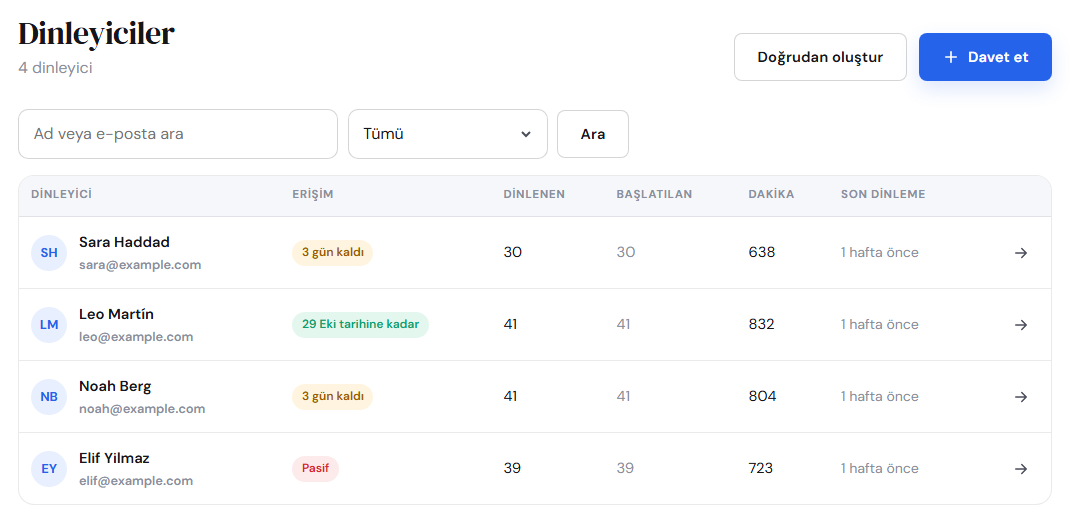1070x530 pixels.
Task: Select the name Elif Yilmaz
Action: point(114,458)
